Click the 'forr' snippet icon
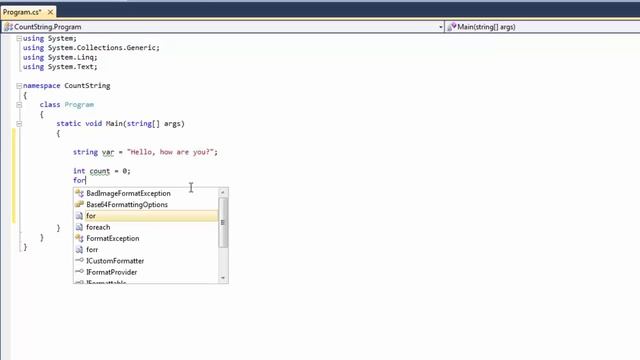 coord(79,250)
